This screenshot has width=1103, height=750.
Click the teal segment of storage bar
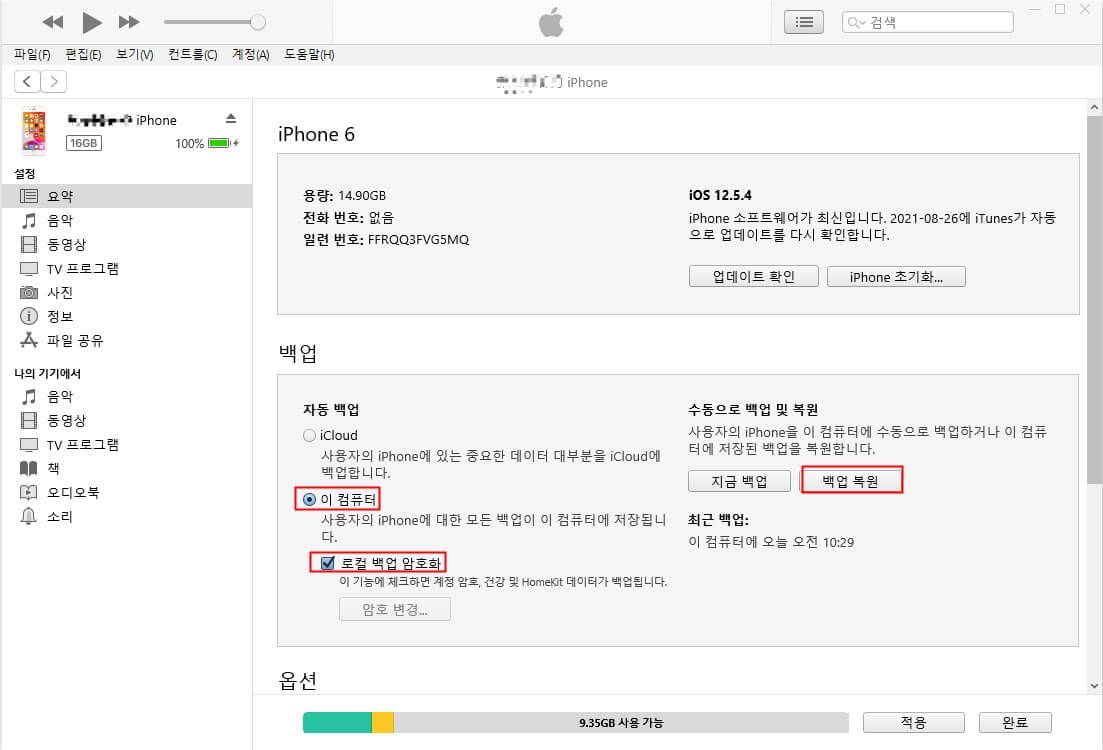pyautogui.click(x=337, y=723)
